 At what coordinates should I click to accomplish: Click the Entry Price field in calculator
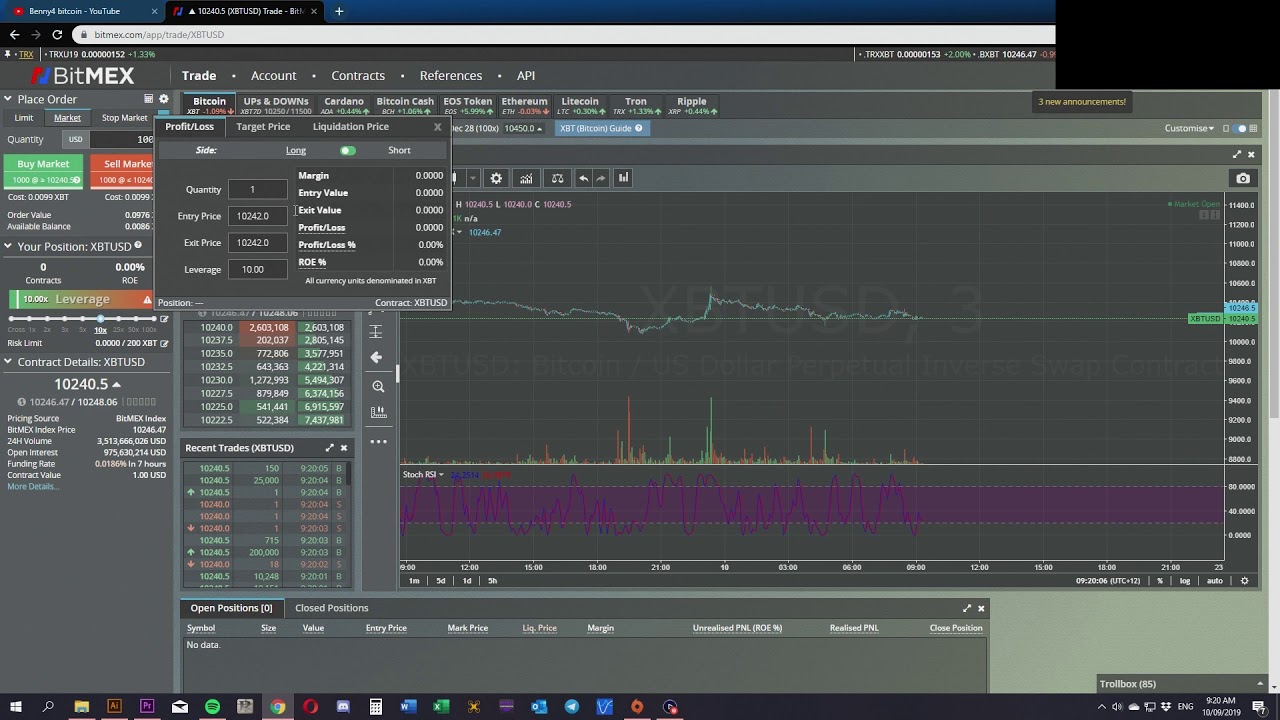pyautogui.click(x=257, y=216)
